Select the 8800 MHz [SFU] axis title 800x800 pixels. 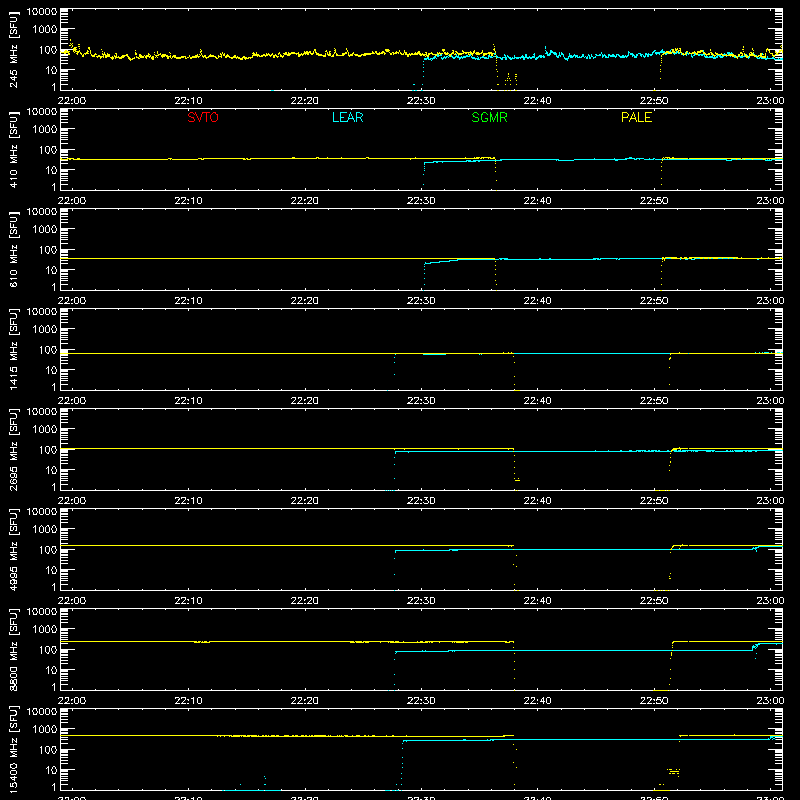[13, 649]
